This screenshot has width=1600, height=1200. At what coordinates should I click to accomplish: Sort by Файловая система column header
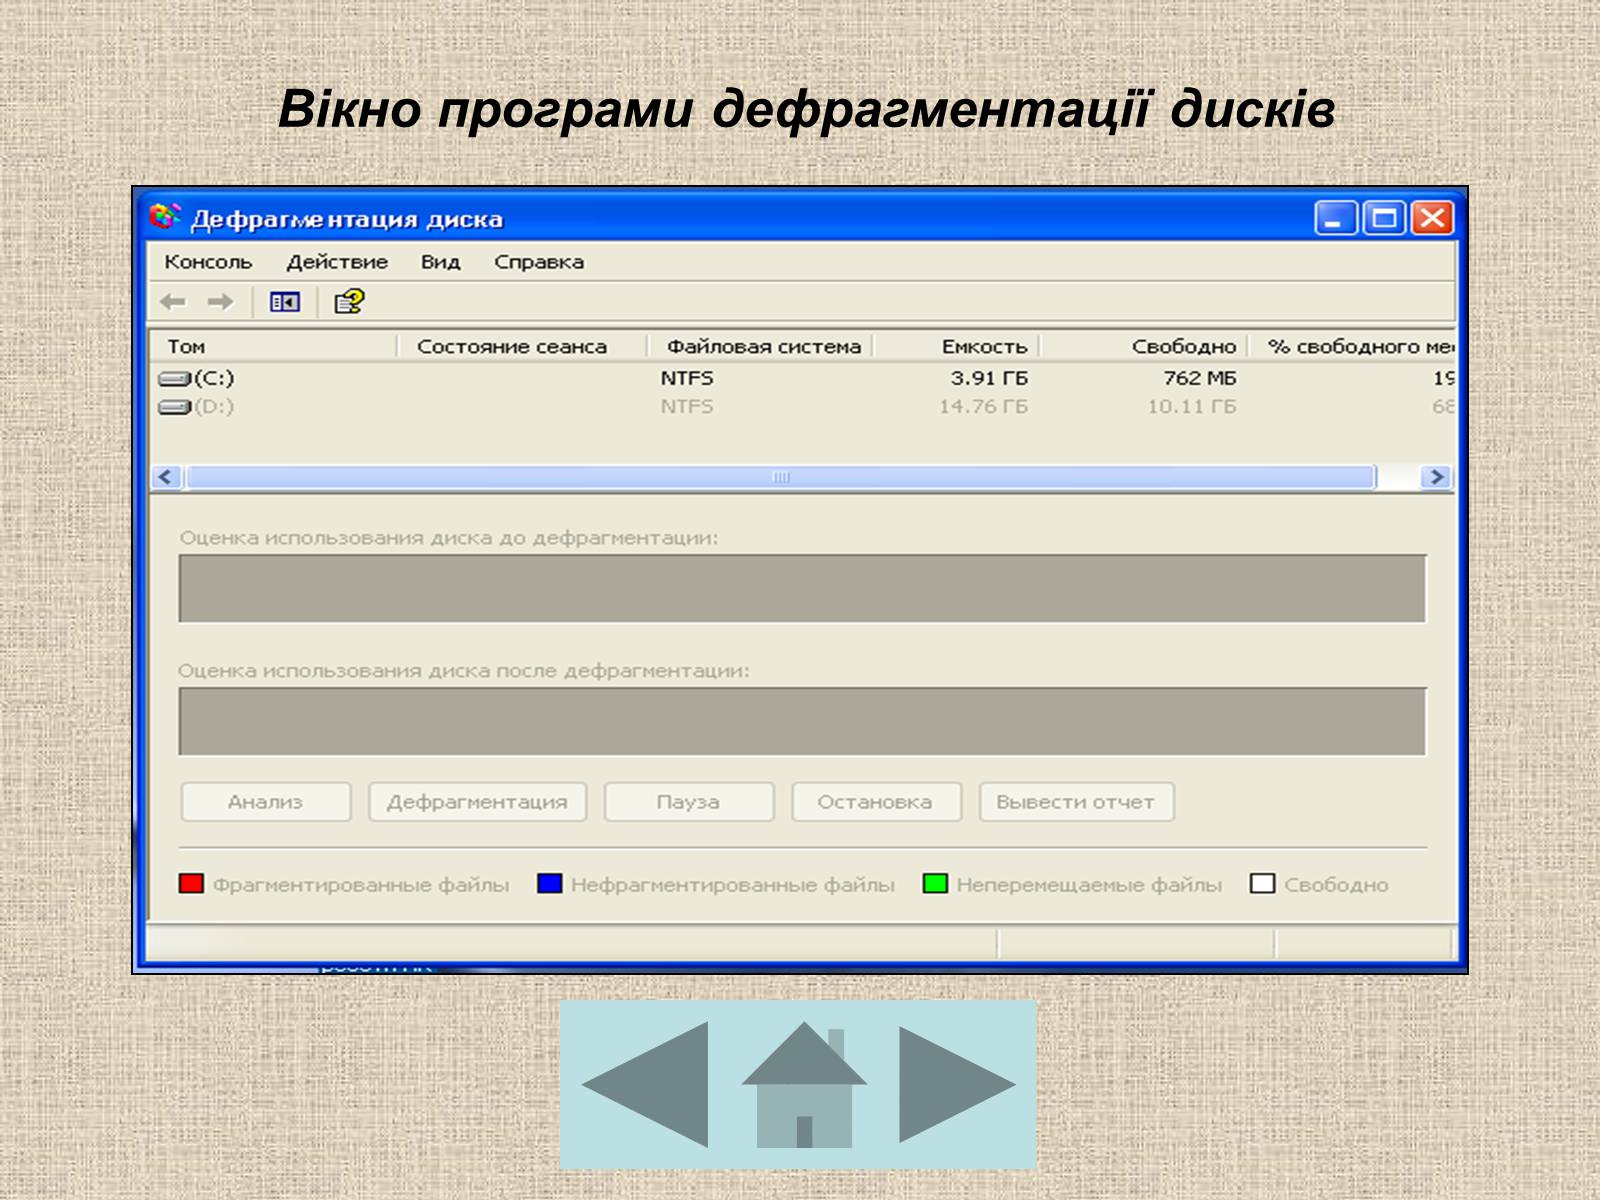click(x=760, y=346)
